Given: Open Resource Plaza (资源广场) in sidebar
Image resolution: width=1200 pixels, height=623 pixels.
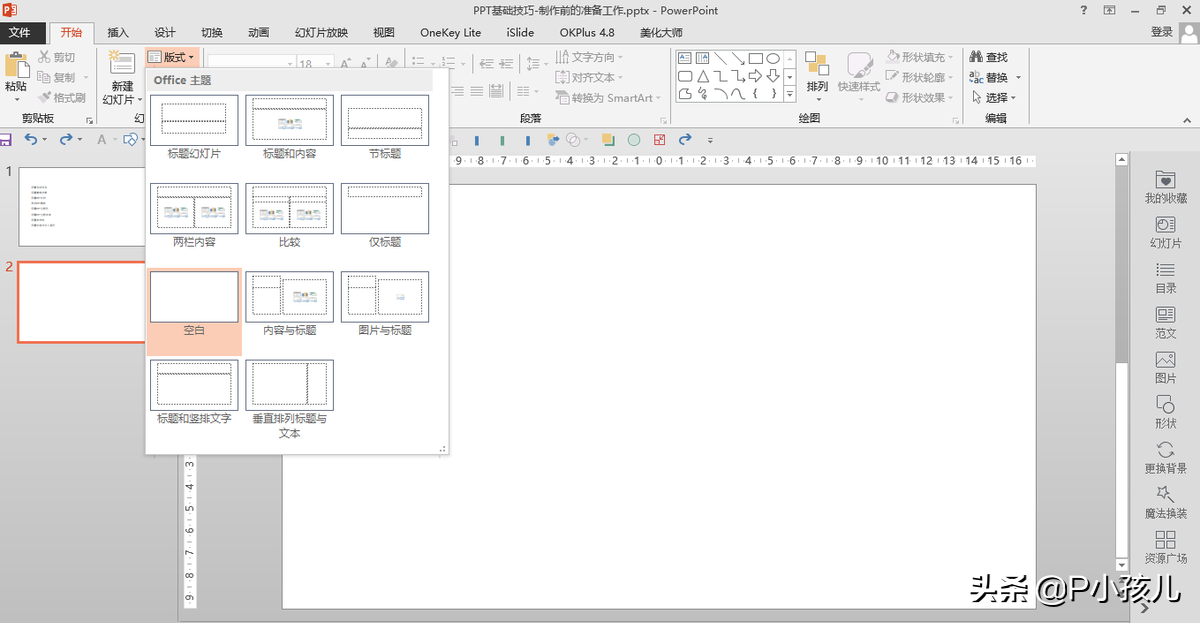Looking at the screenshot, I should tap(1165, 547).
